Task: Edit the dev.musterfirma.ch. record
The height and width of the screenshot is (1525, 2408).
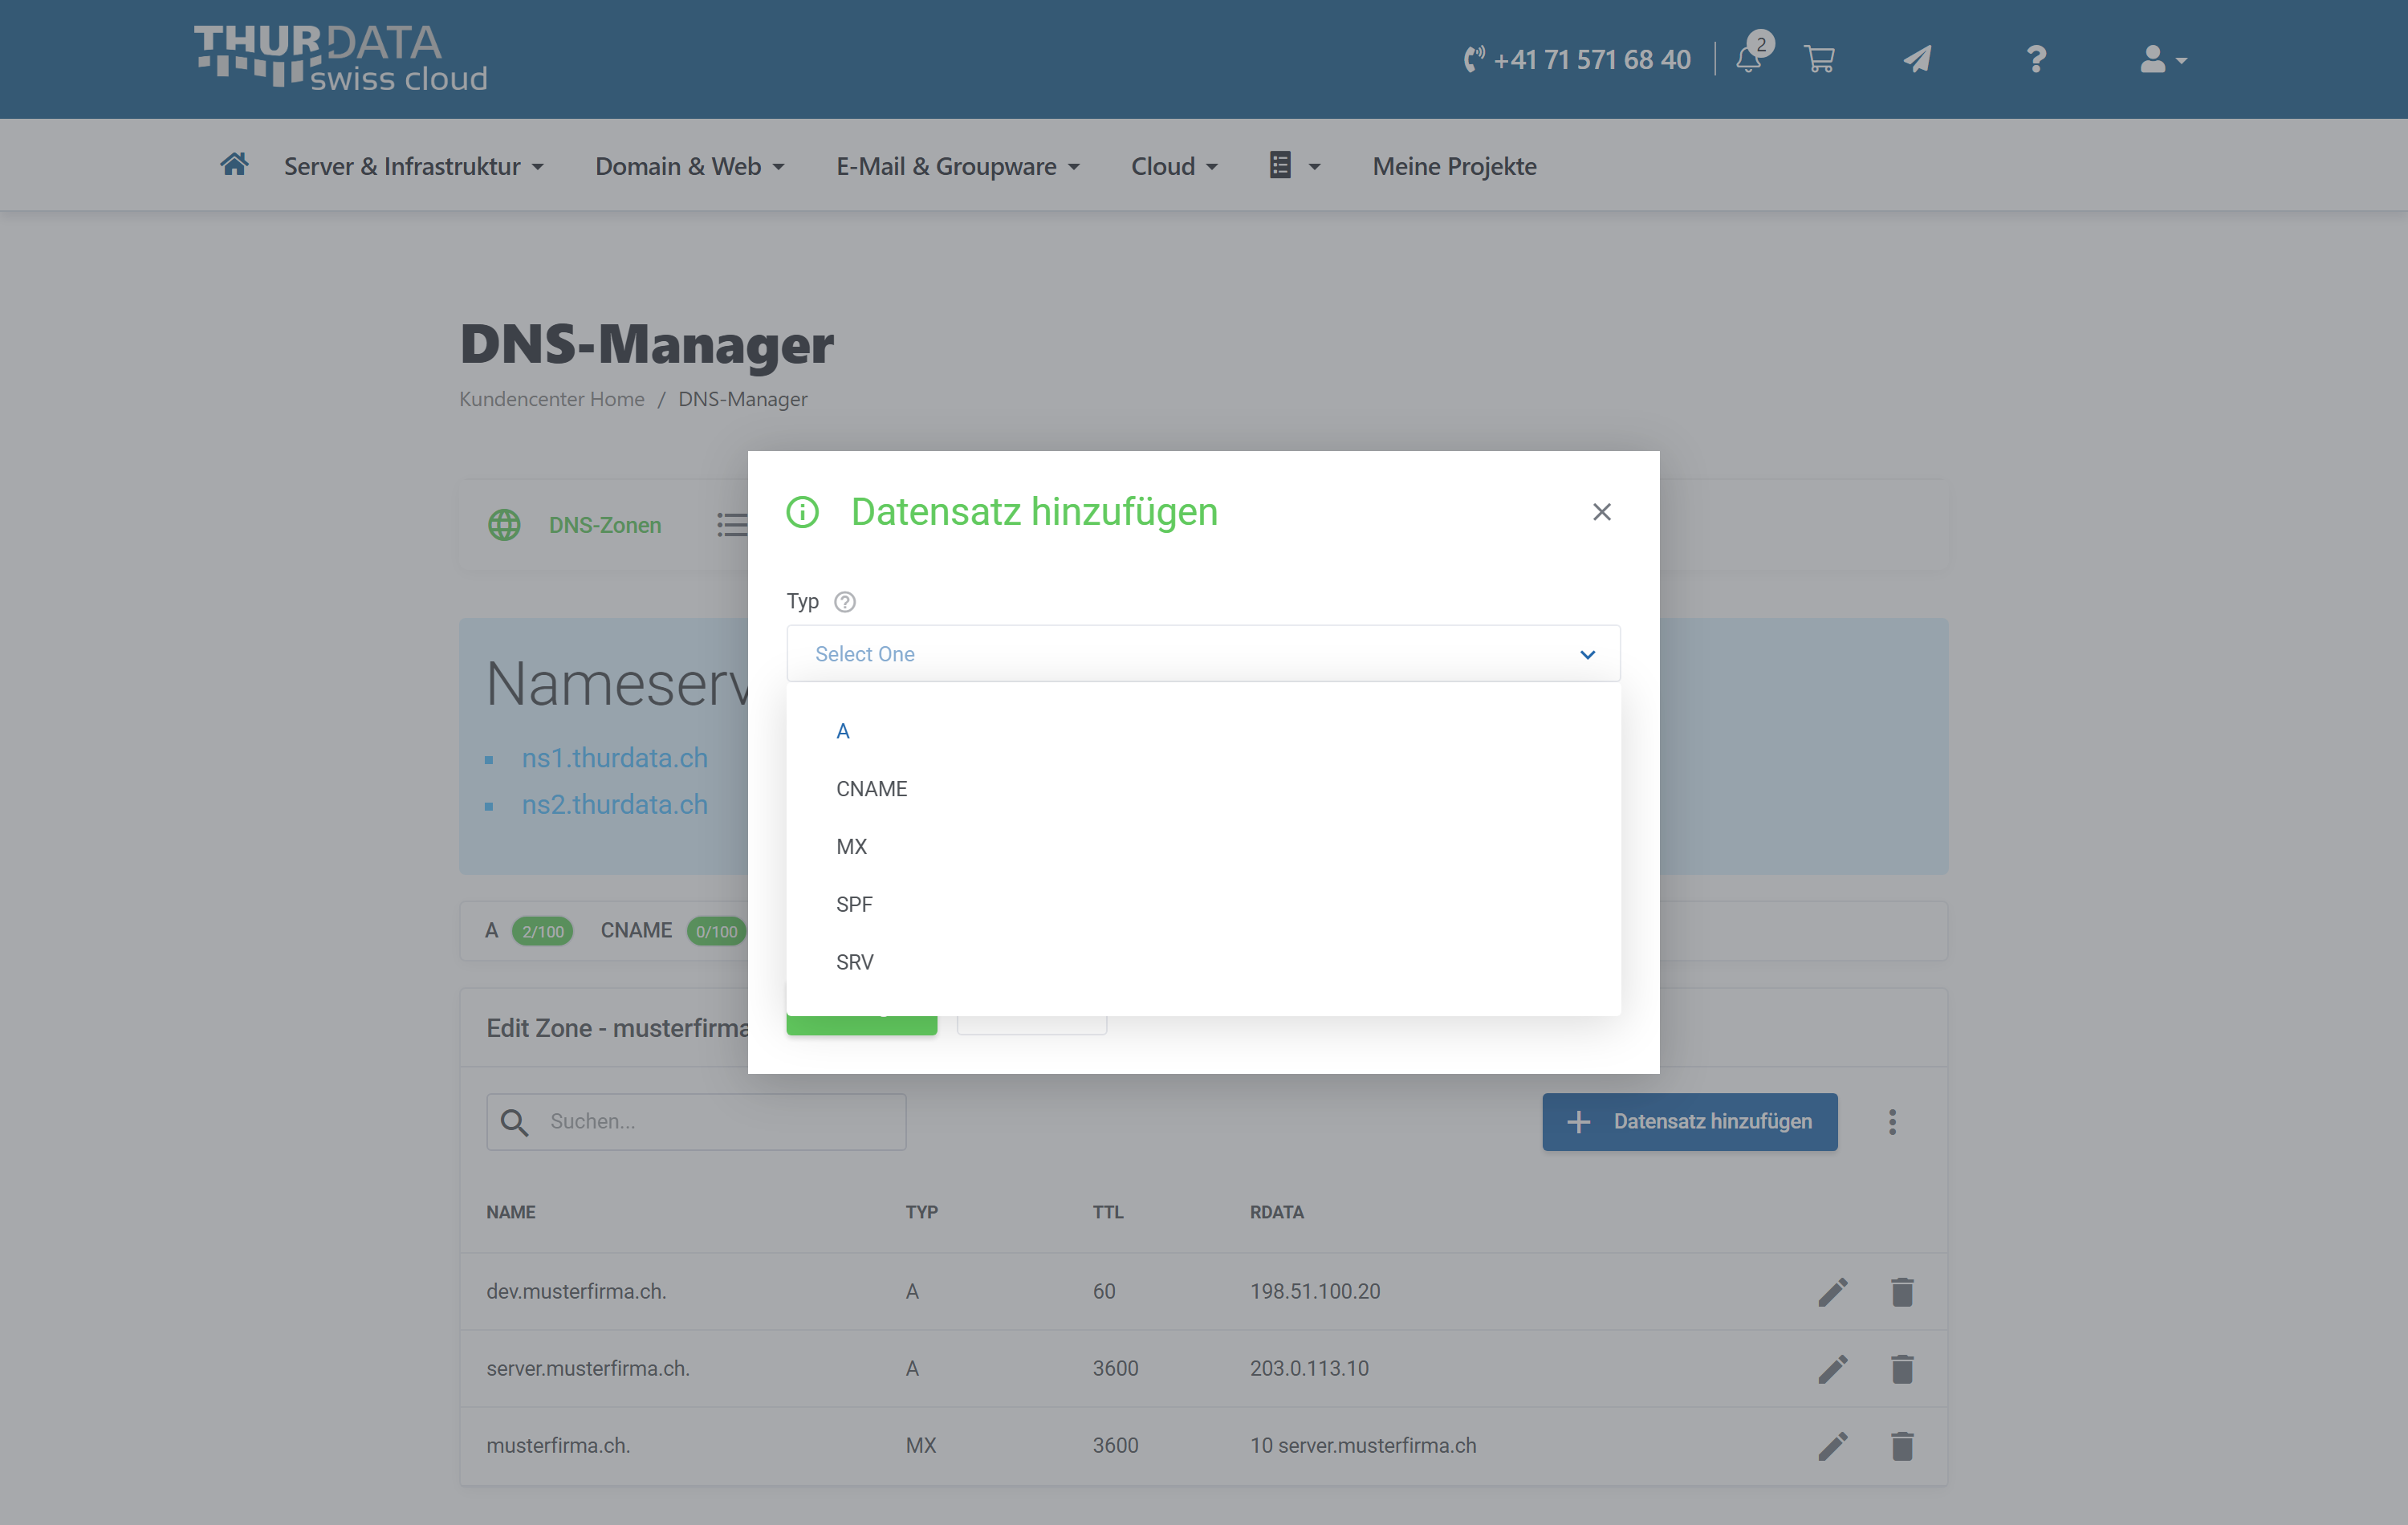Action: [1833, 1292]
